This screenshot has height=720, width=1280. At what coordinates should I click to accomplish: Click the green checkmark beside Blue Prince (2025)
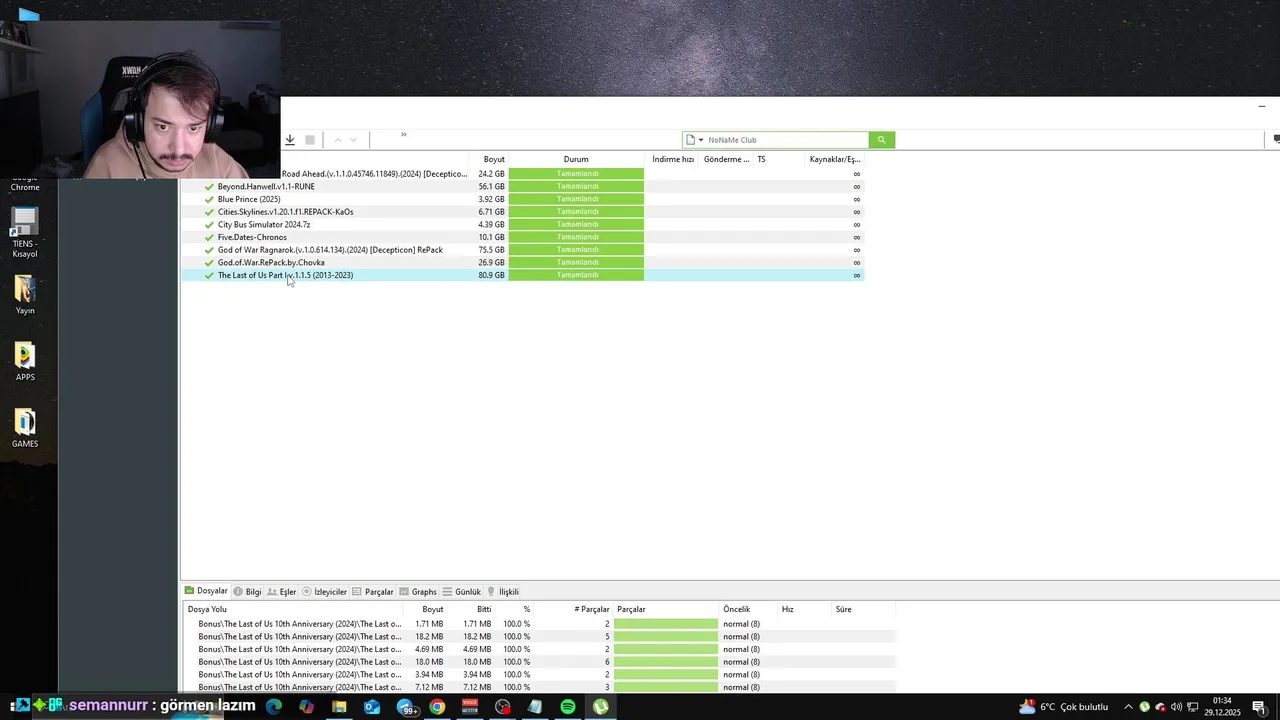coord(209,199)
